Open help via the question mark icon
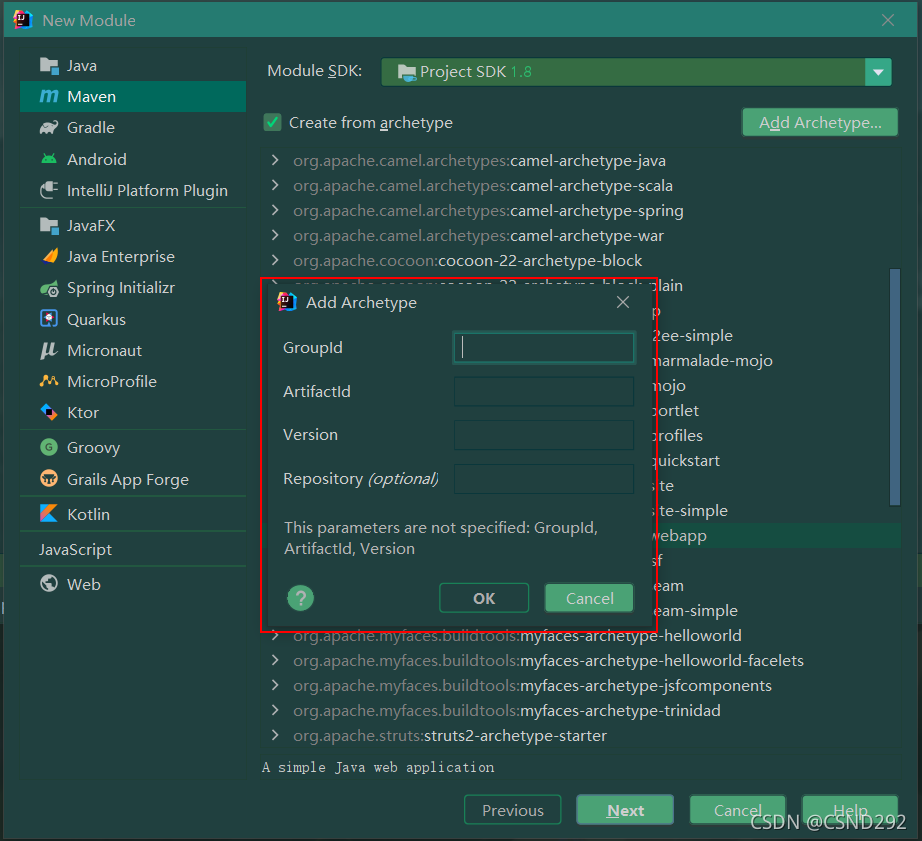The height and width of the screenshot is (841, 922). pos(300,598)
